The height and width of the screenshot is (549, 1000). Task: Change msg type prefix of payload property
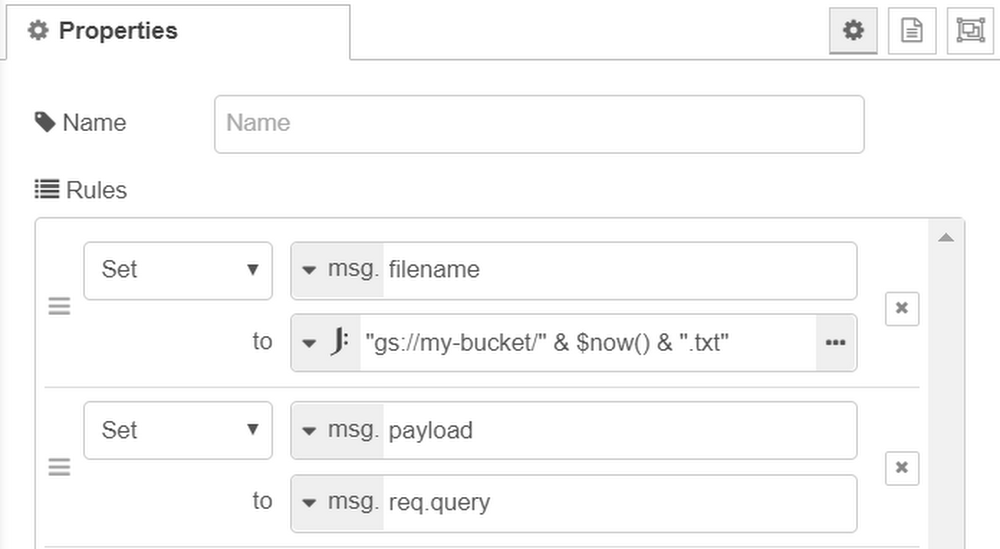pyautogui.click(x=338, y=430)
